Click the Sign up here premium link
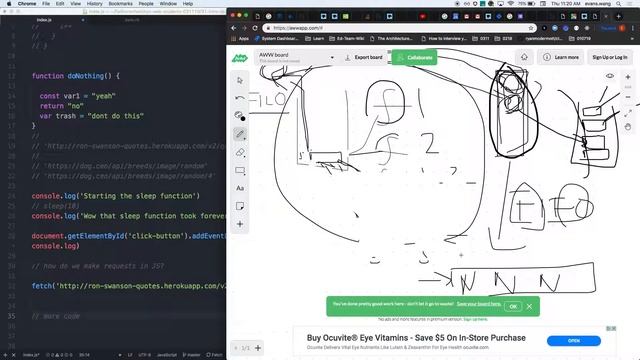 coord(476,319)
